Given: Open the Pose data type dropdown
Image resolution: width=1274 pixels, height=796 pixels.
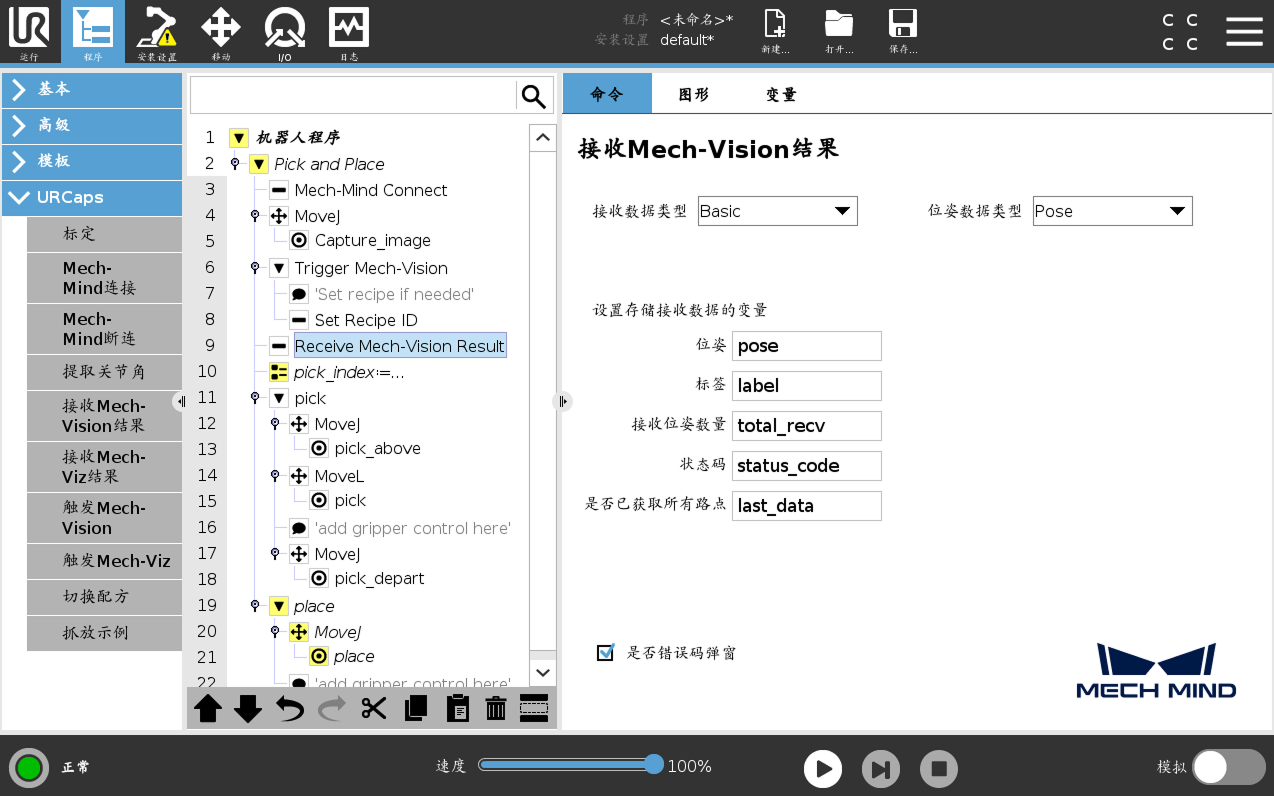Looking at the screenshot, I should tap(1112, 211).
